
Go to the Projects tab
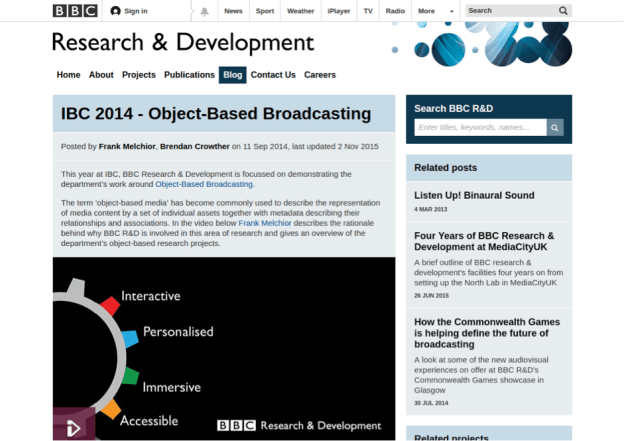138,75
